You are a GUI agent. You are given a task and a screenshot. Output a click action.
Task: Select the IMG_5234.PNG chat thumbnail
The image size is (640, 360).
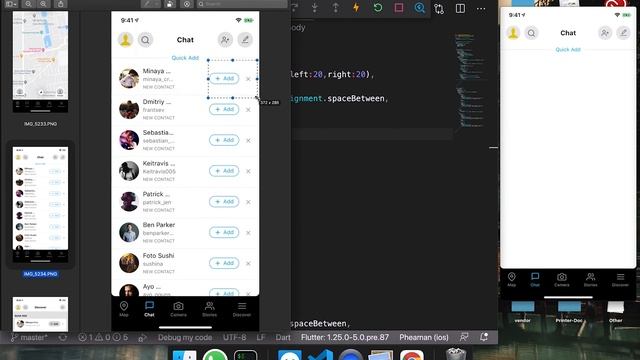(40, 204)
